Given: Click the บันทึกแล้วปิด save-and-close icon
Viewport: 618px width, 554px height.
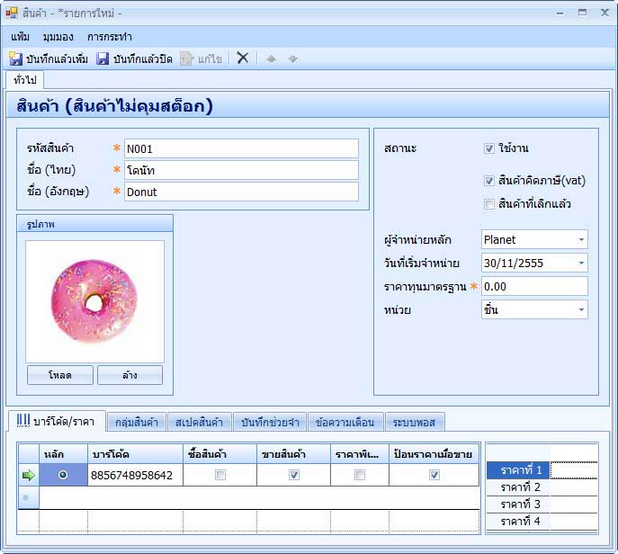Looking at the screenshot, I should tap(103, 59).
